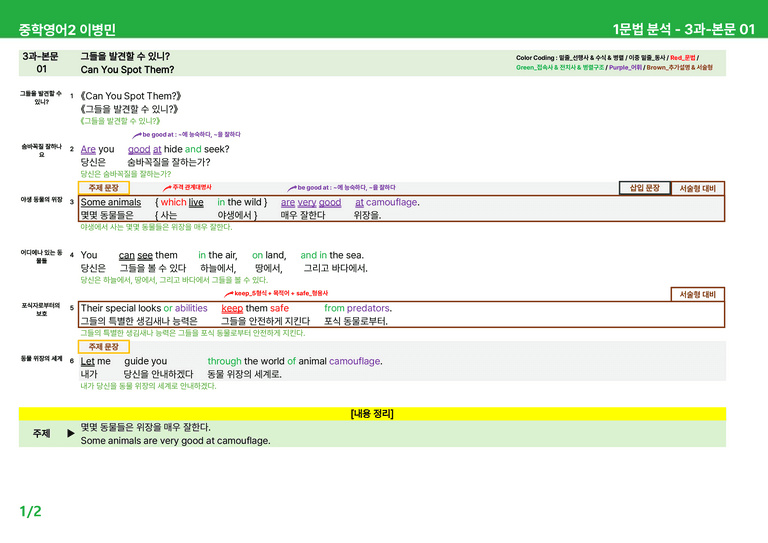Click the red word safe
The height and width of the screenshot is (543, 768).
coord(279,308)
